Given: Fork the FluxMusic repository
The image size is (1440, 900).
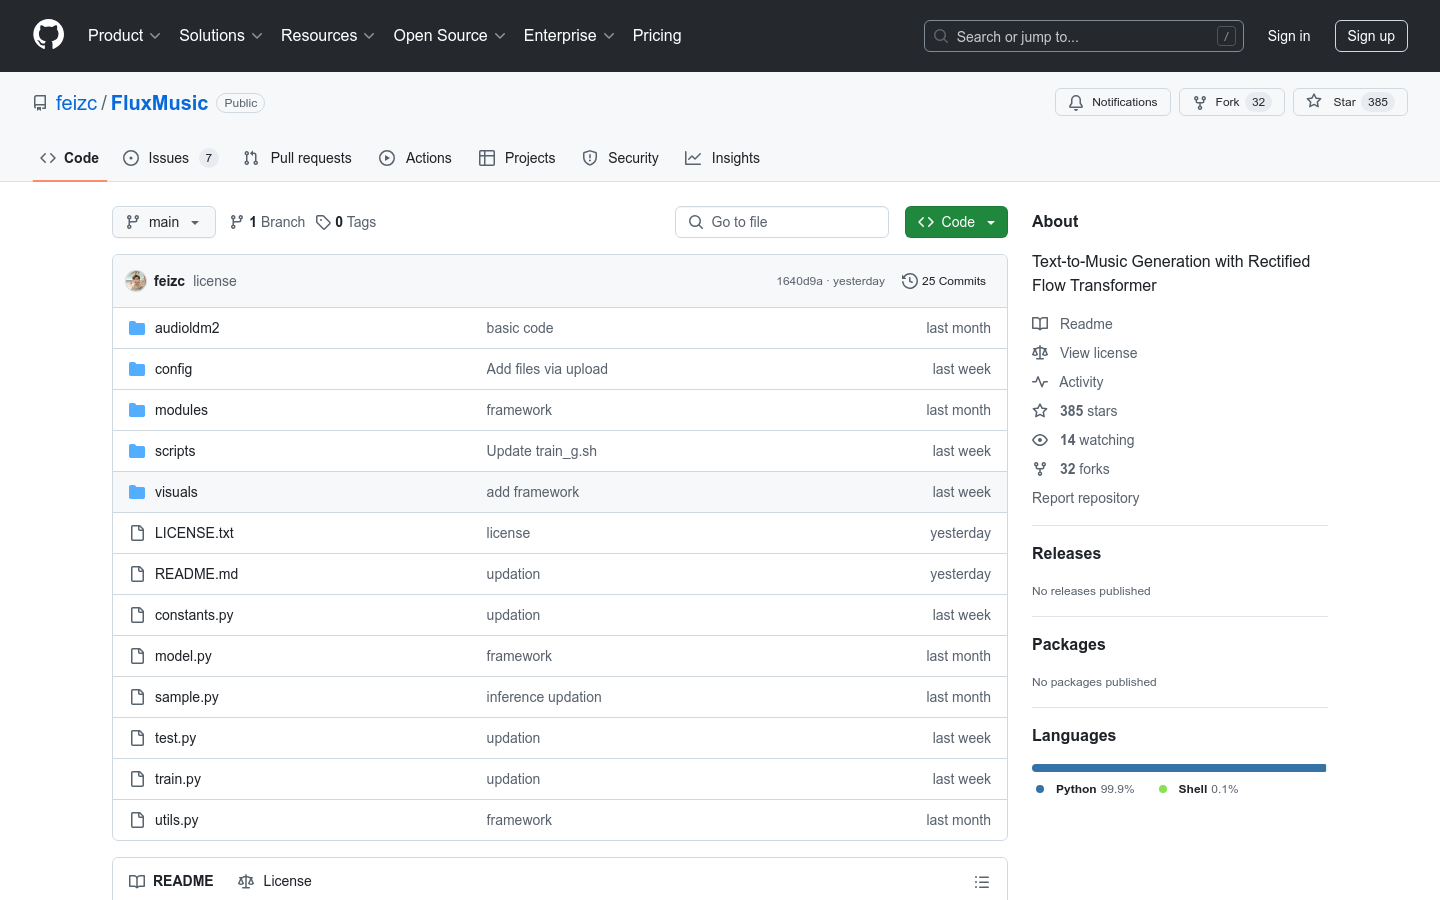Looking at the screenshot, I should tap(1231, 102).
